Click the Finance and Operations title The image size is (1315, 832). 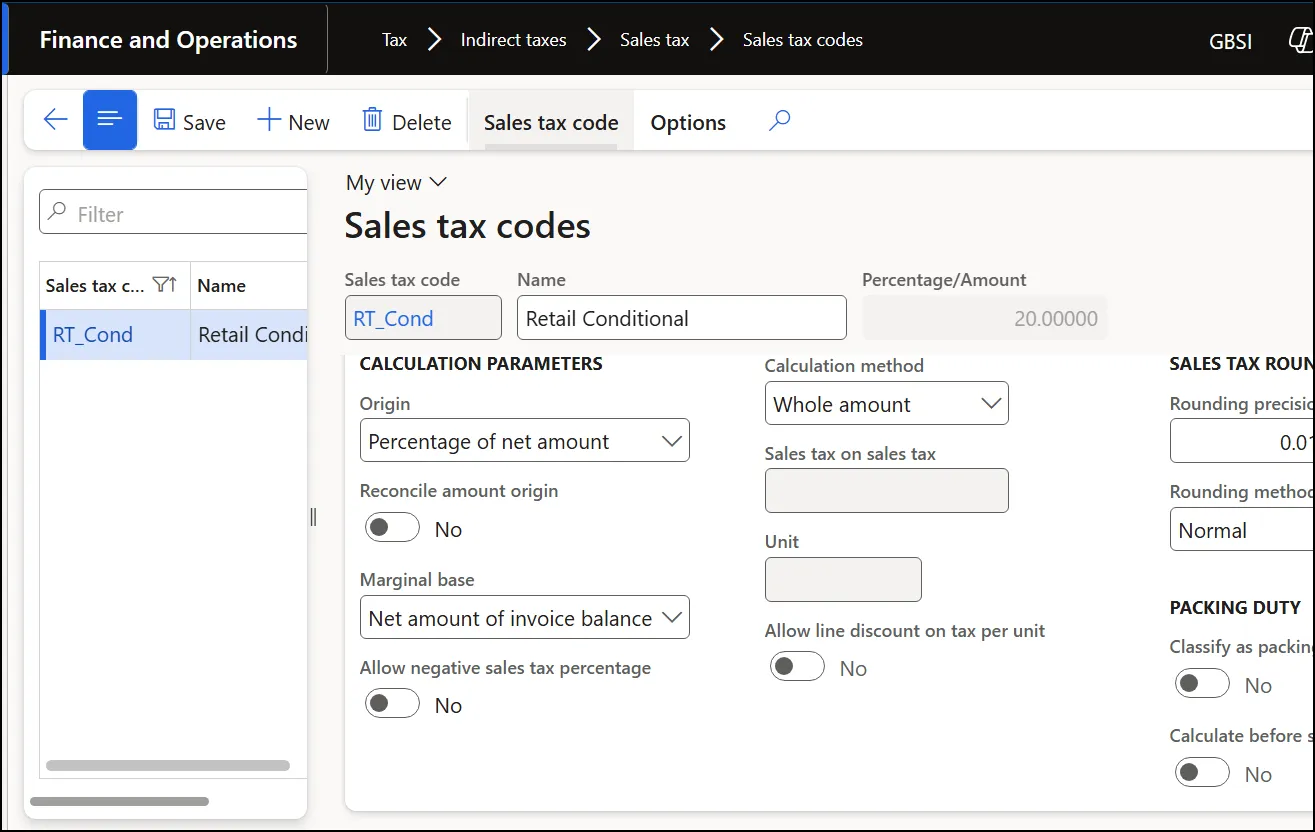click(168, 40)
